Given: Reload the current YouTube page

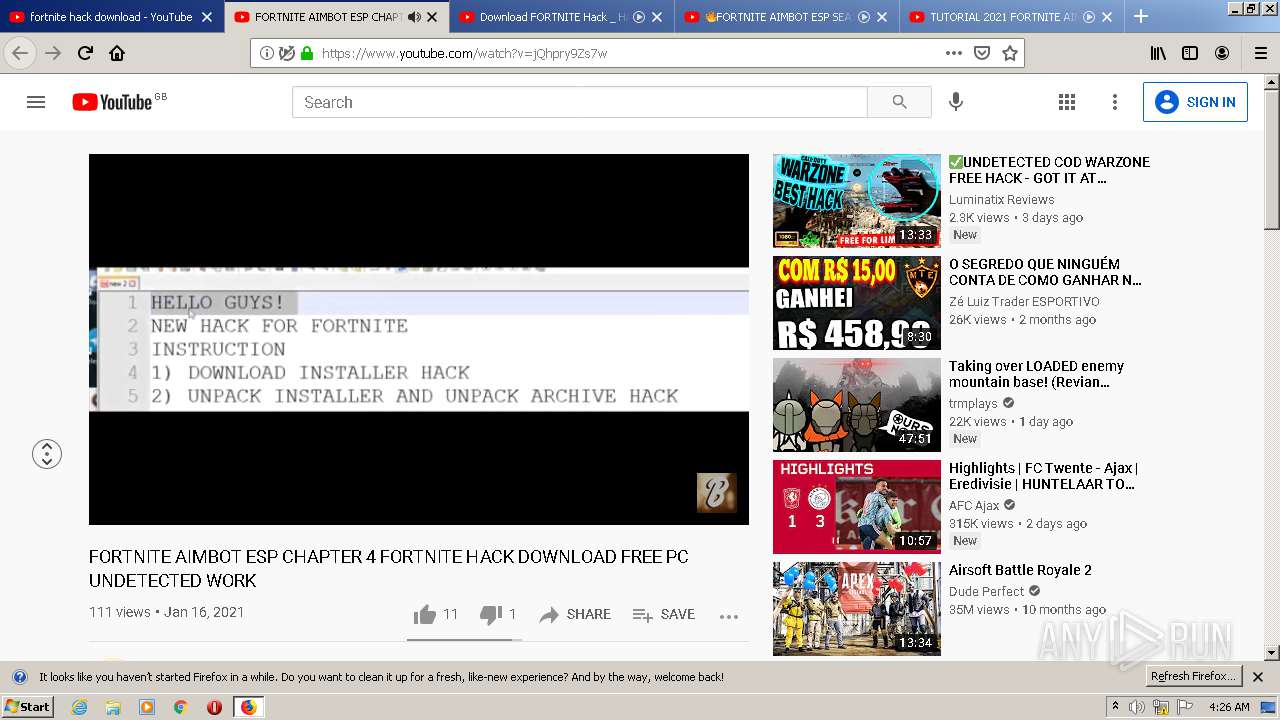Looking at the screenshot, I should click(85, 53).
